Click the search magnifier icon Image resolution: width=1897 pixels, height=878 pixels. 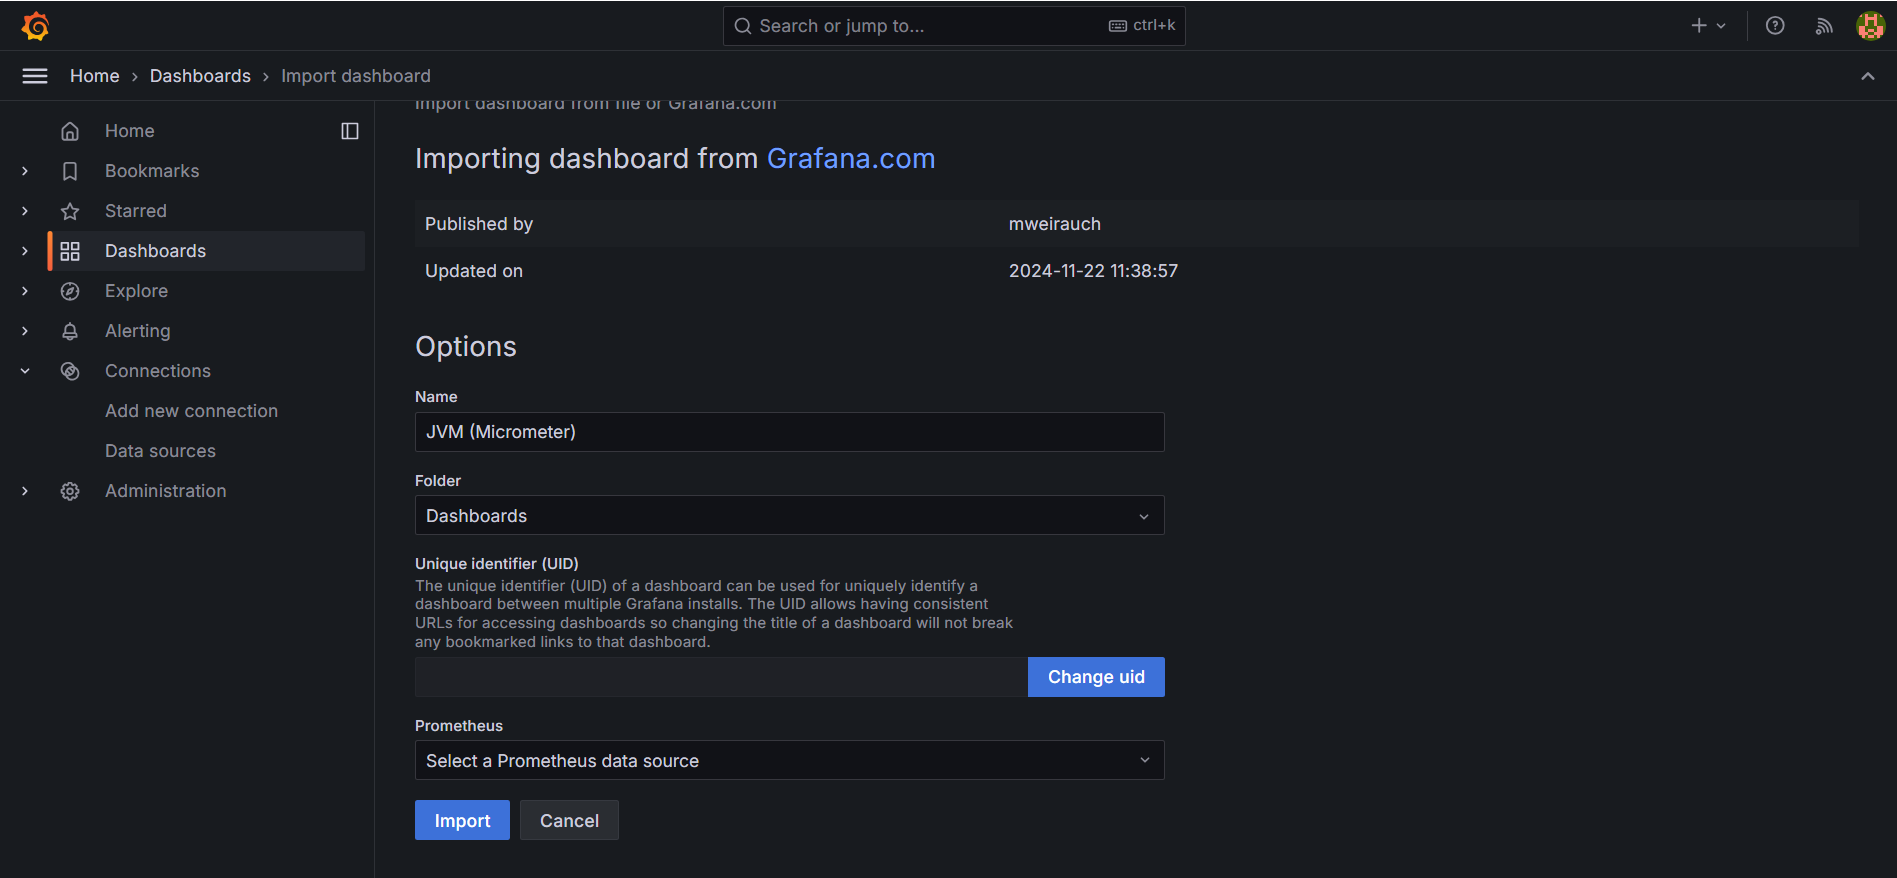coord(743,26)
